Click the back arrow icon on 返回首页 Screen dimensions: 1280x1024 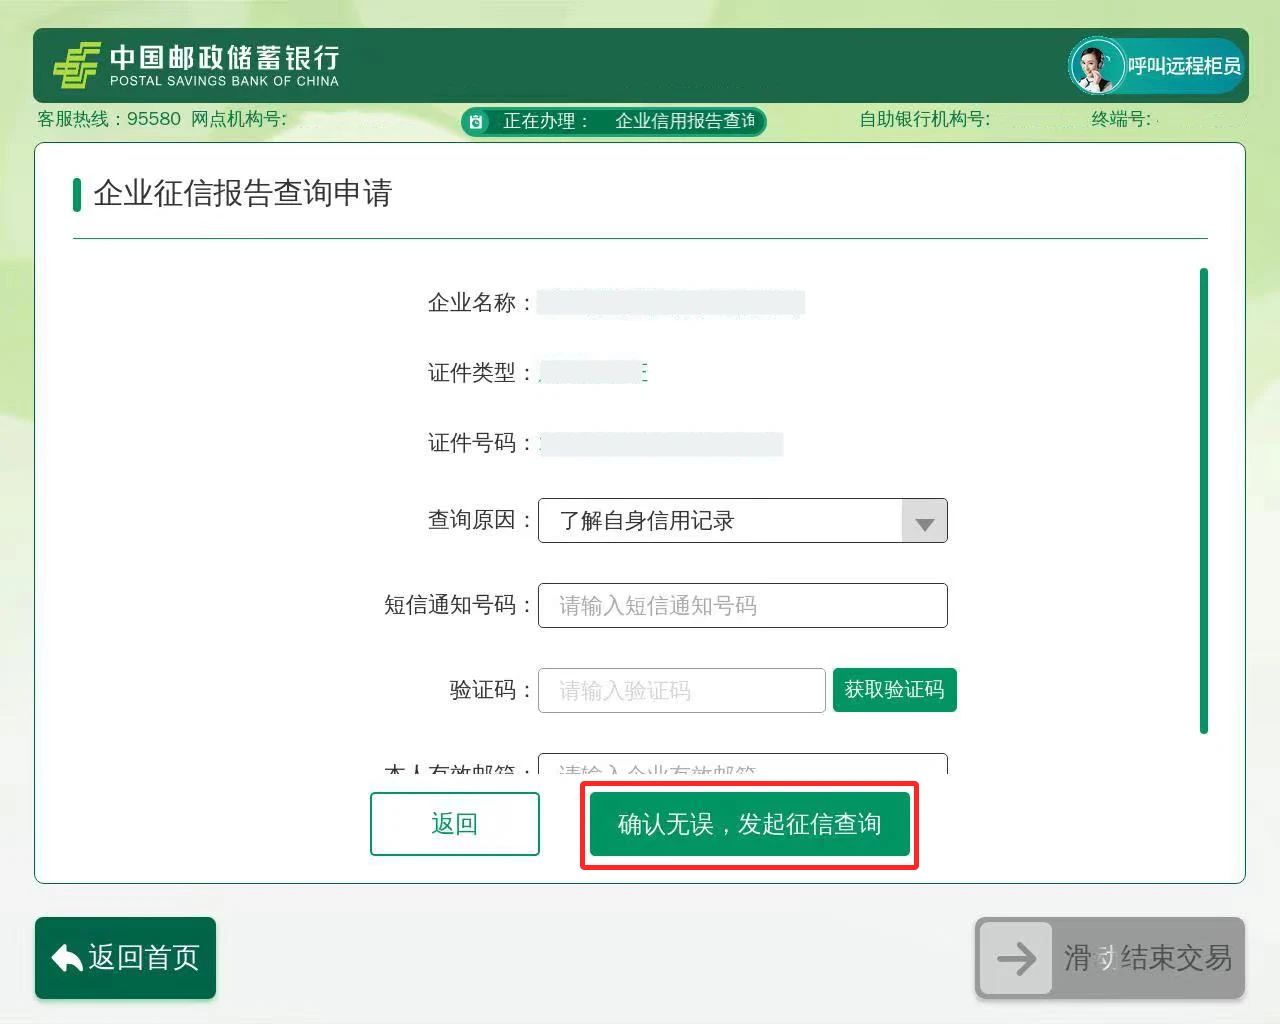pos(67,958)
